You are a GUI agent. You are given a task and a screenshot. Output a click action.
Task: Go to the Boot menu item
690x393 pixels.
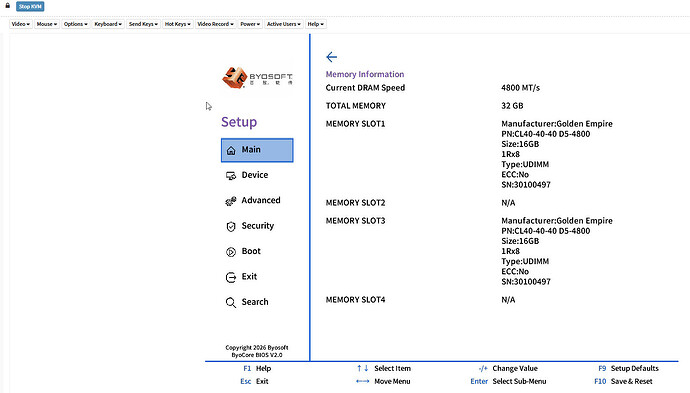(251, 251)
